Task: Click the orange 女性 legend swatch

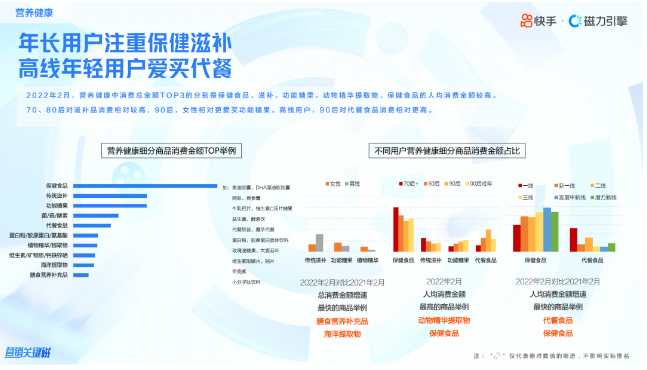Action: (327, 184)
